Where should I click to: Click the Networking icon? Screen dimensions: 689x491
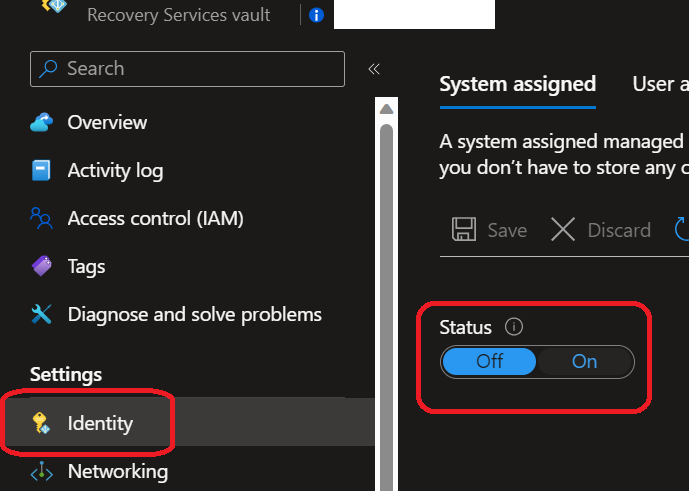coord(41,471)
